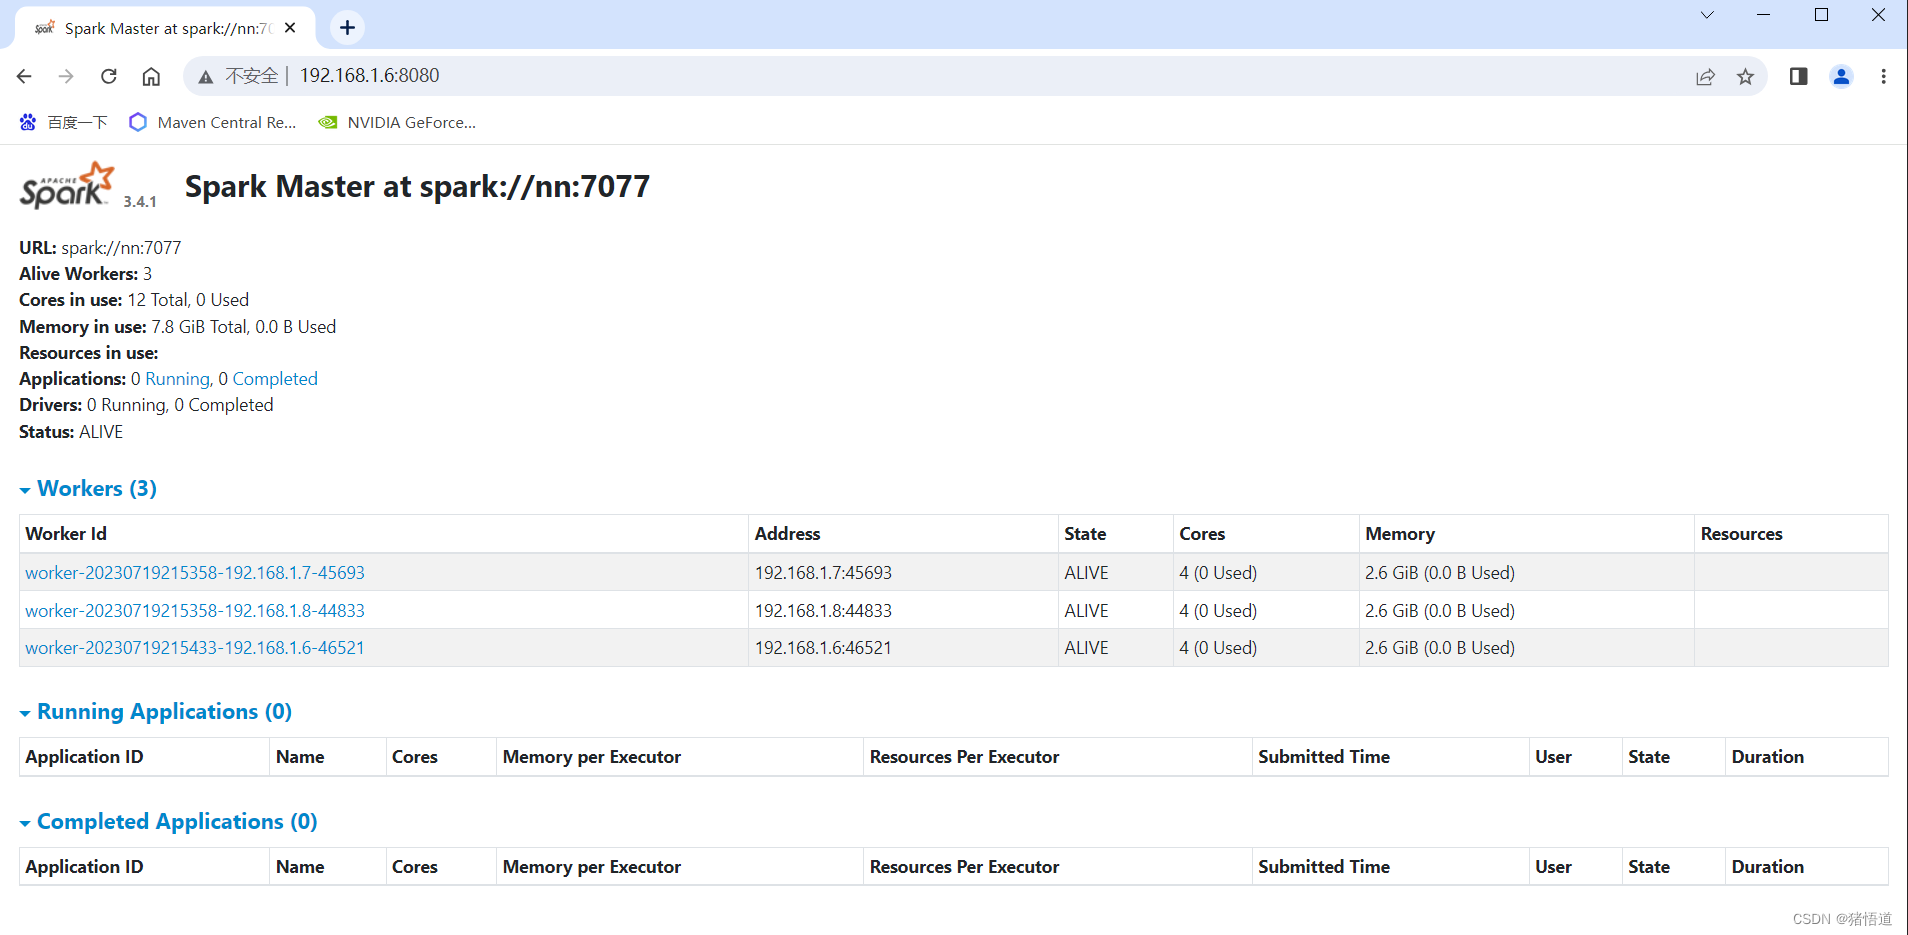Collapse the Completed Applications (0) section
Viewport: 1908px width, 935px height.
coord(168,821)
